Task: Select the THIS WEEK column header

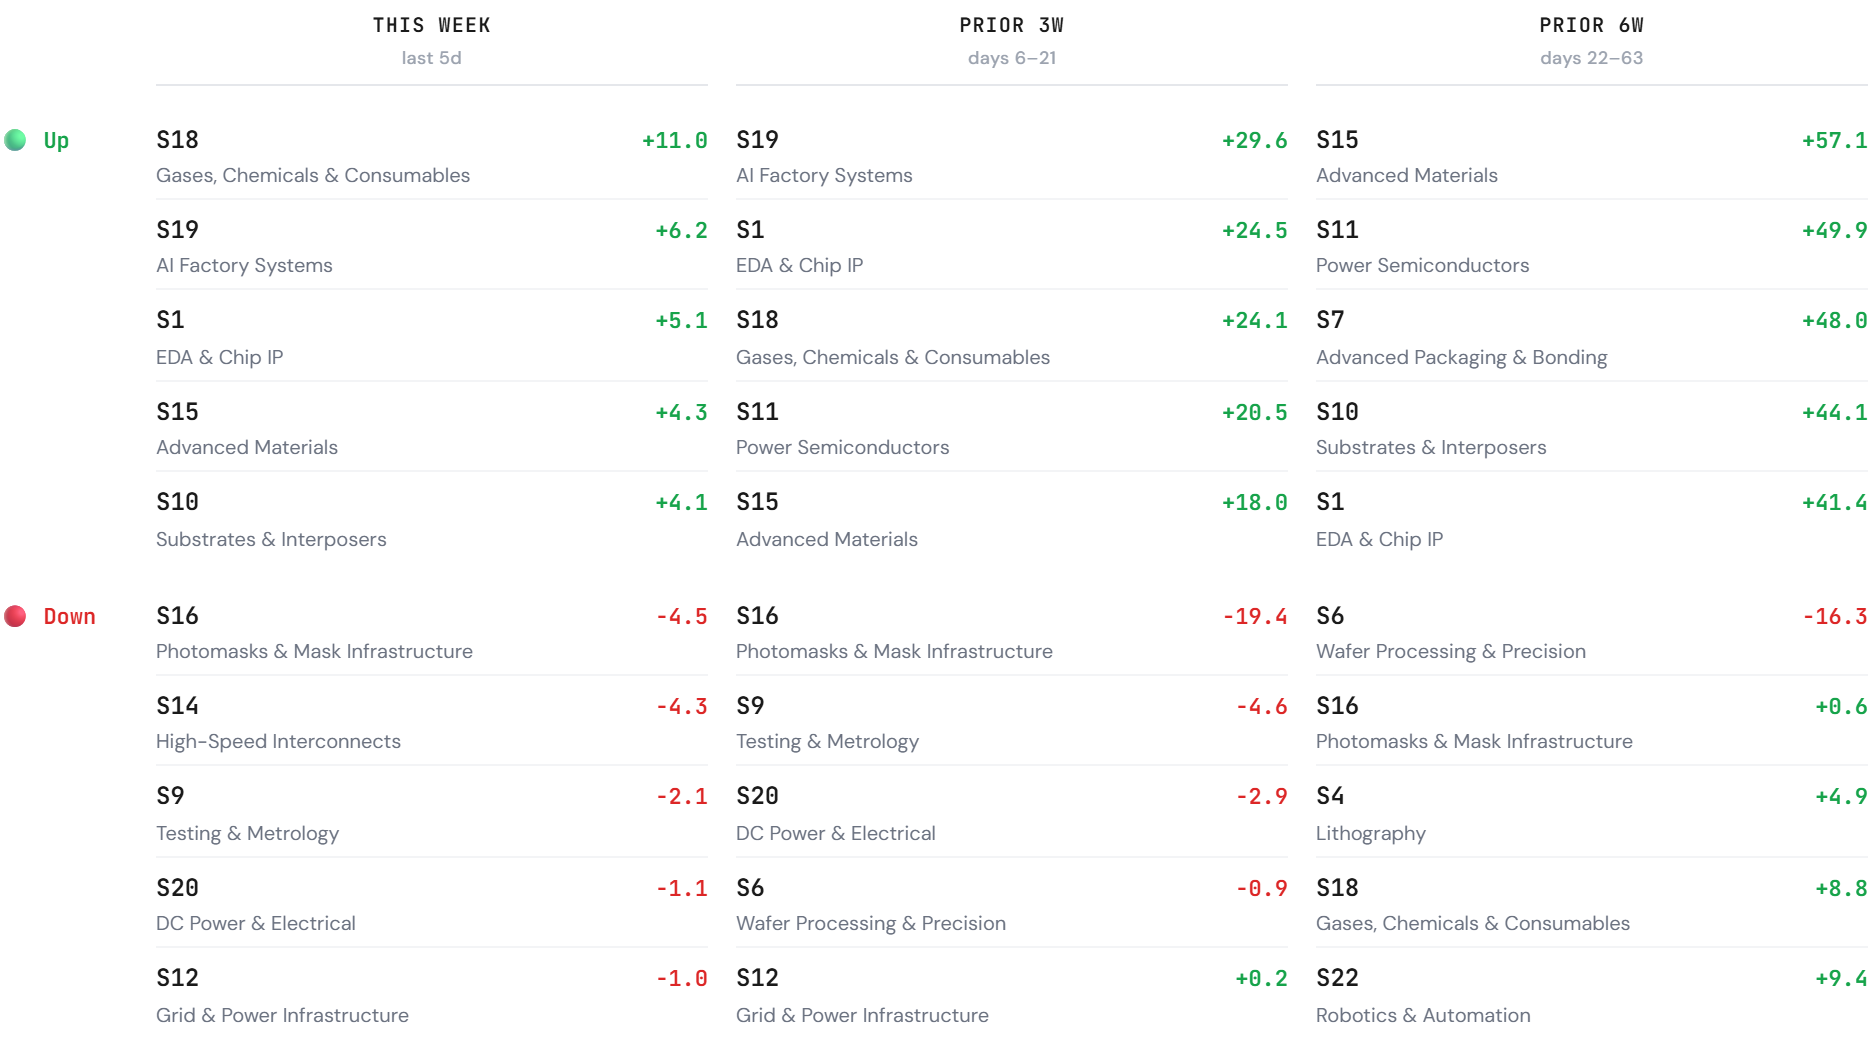Action: click(x=432, y=25)
